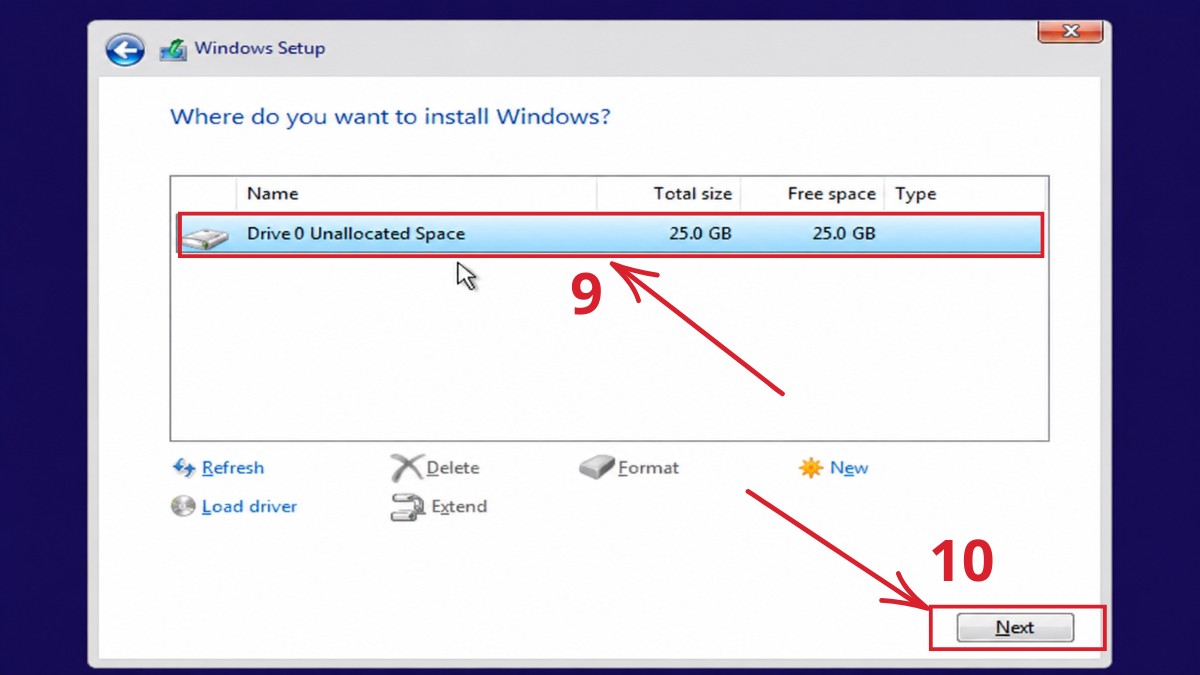Image resolution: width=1200 pixels, height=675 pixels.
Task: Click the Load driver disc icon
Action: click(183, 506)
